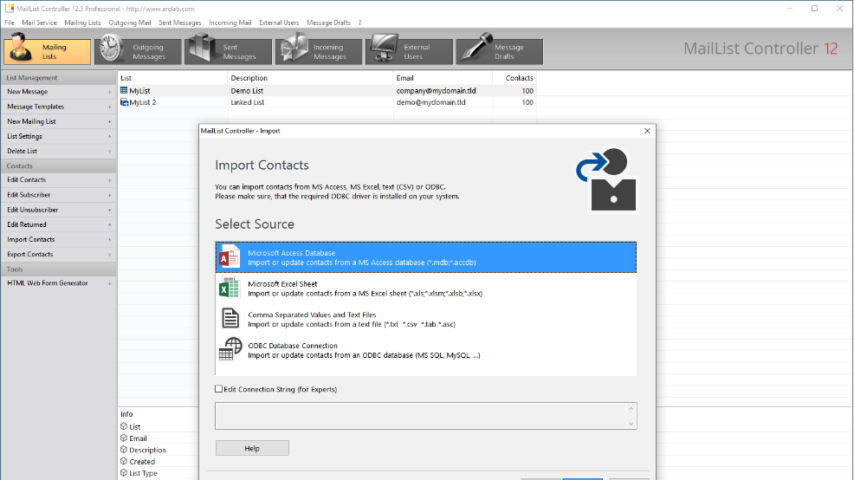Viewport: 854px width, 480px height.
Task: Open Sent Messages toolbar icon
Action: coord(202,48)
